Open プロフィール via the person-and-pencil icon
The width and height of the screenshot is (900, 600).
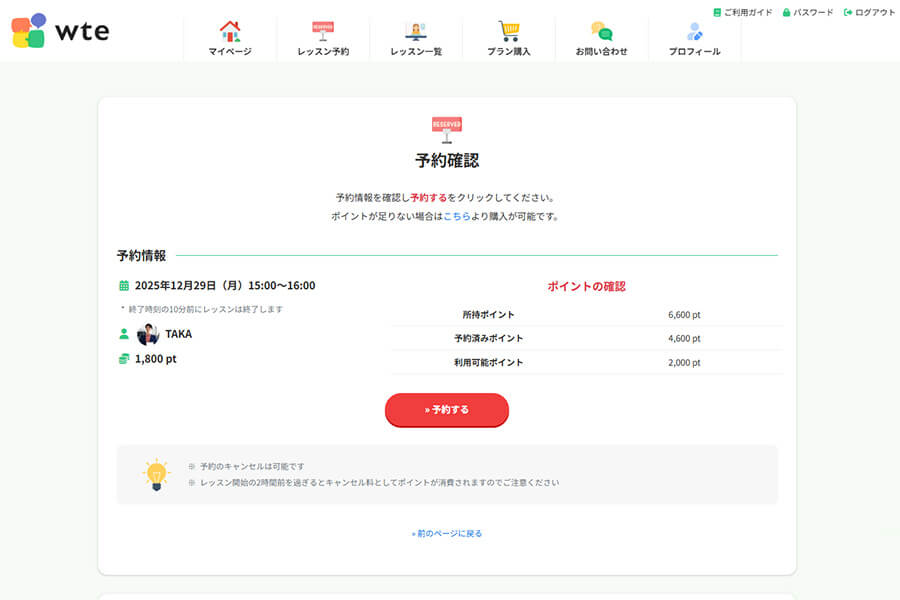(x=694, y=31)
